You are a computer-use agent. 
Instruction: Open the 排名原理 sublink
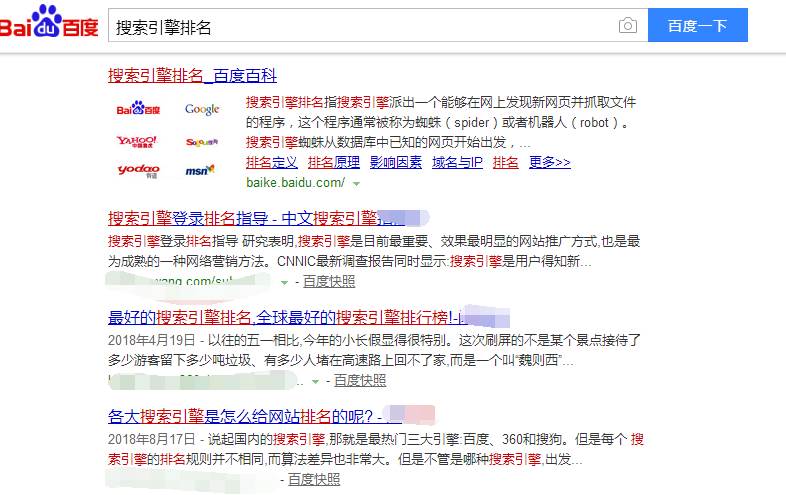click(x=334, y=162)
